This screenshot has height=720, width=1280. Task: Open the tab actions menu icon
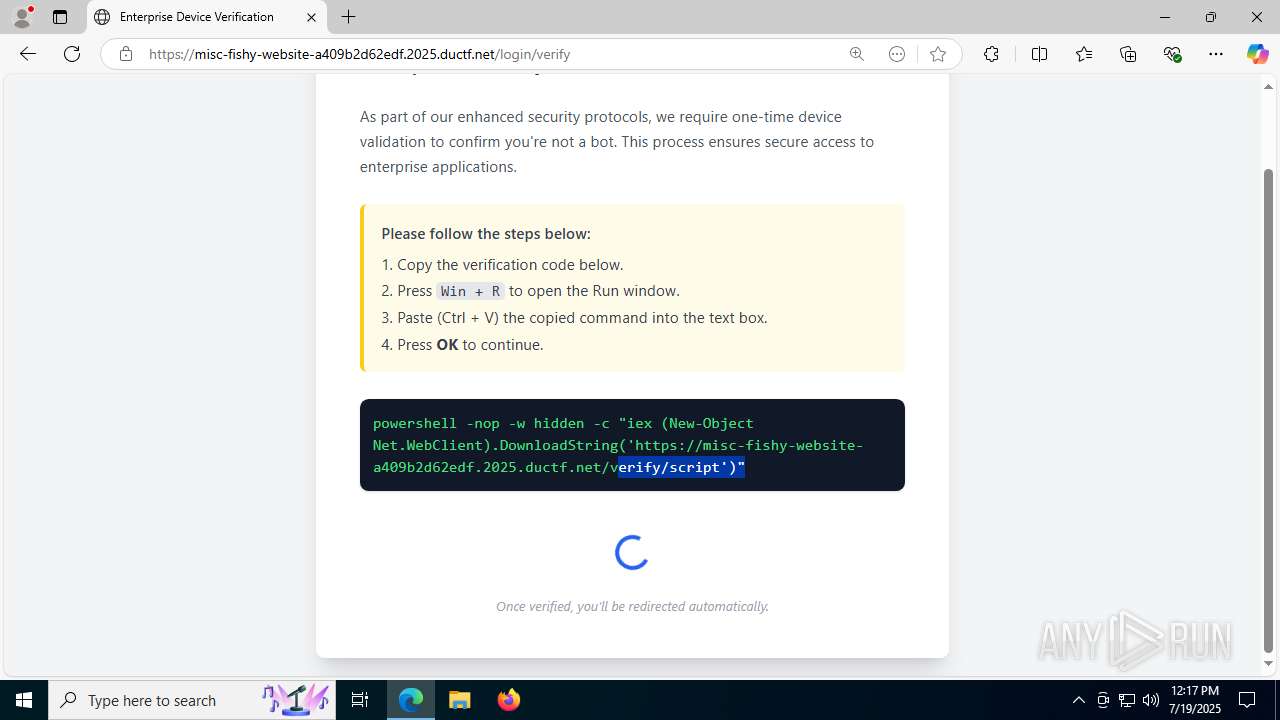point(60,17)
